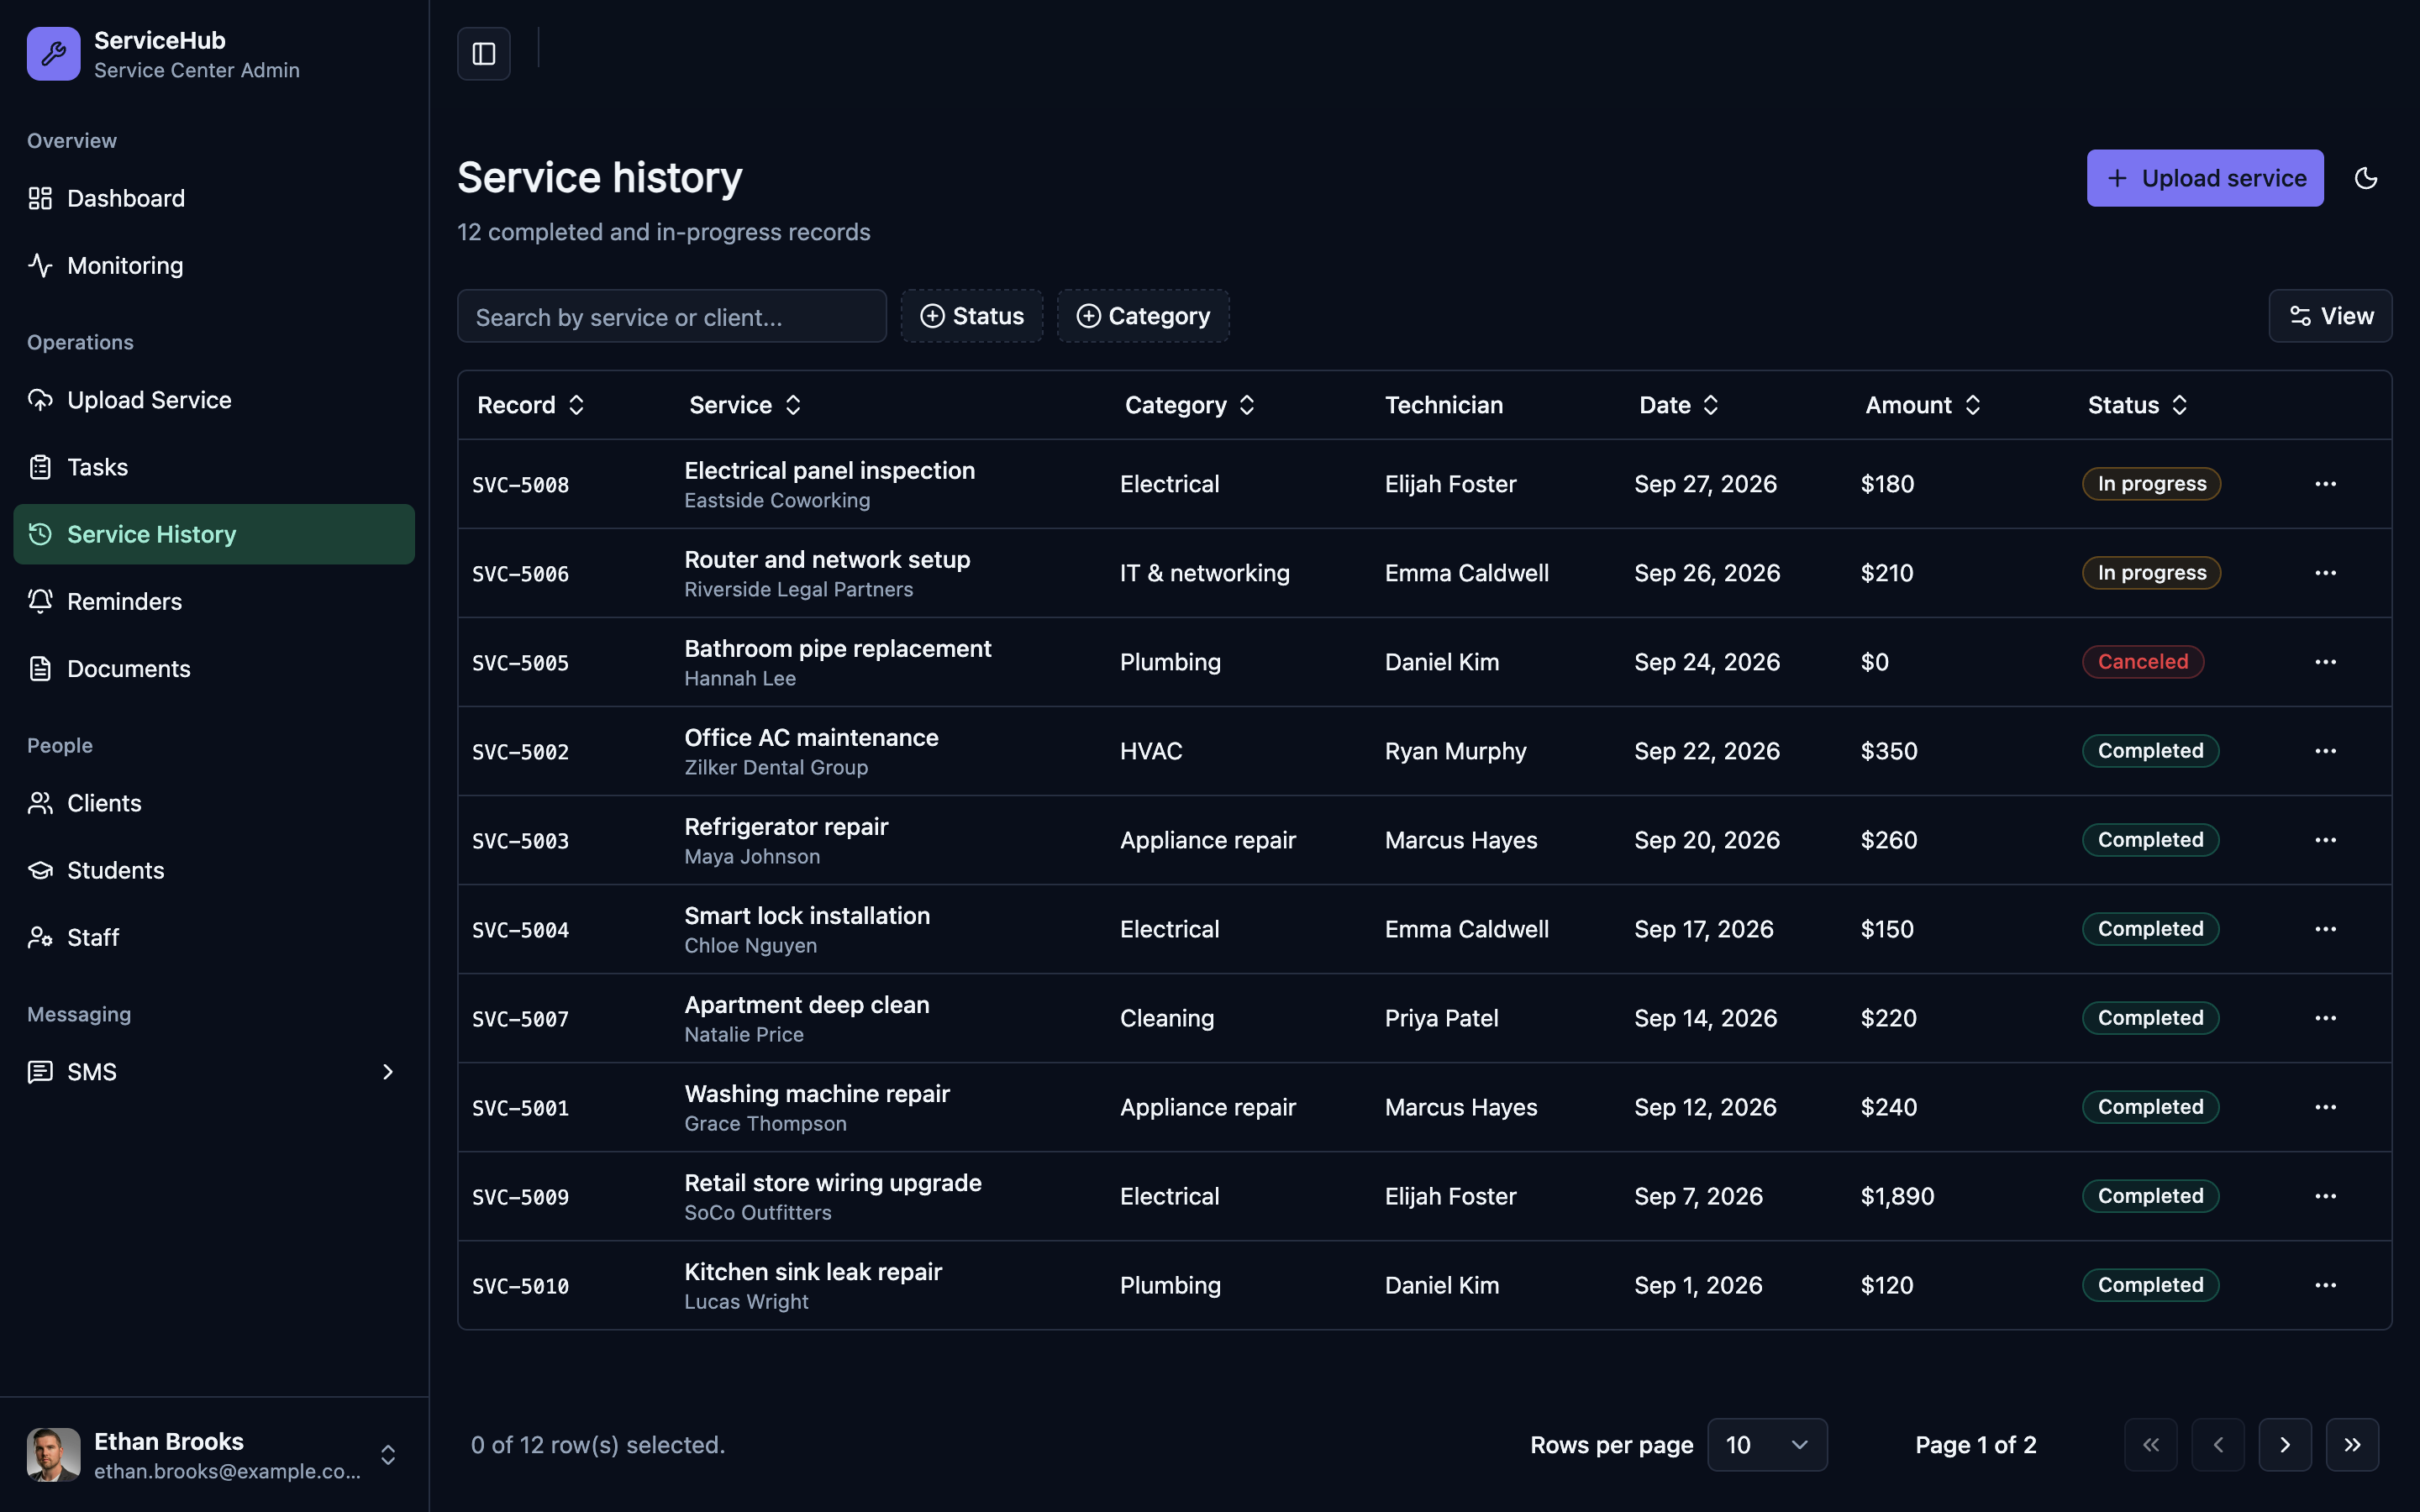Sort by the Status column header
Image resolution: width=2420 pixels, height=1512 pixels.
pyautogui.click(x=2137, y=405)
